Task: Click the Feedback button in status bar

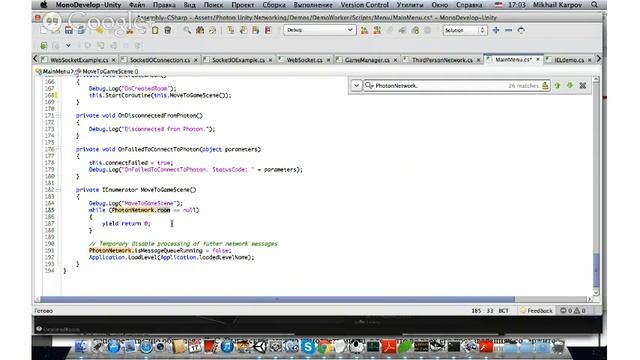Action: (536, 311)
